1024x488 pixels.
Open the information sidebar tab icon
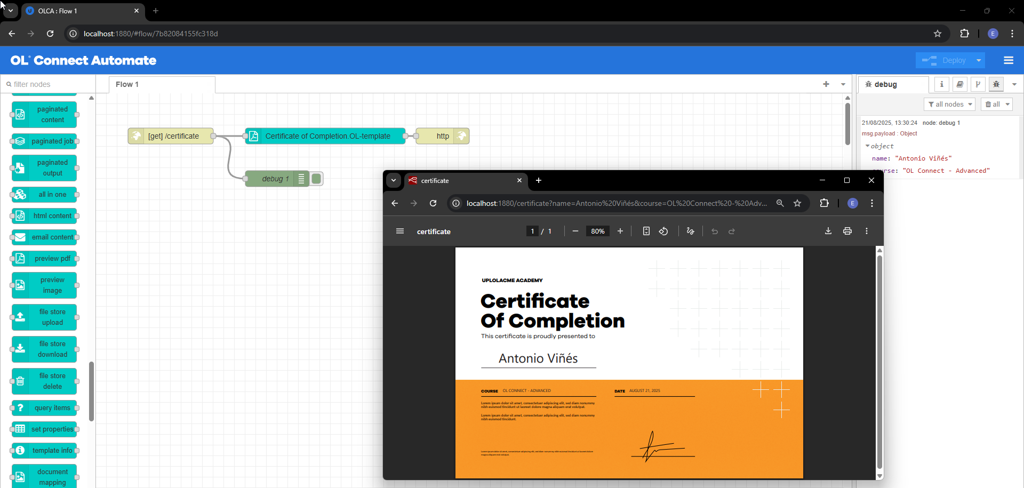pyautogui.click(x=941, y=85)
